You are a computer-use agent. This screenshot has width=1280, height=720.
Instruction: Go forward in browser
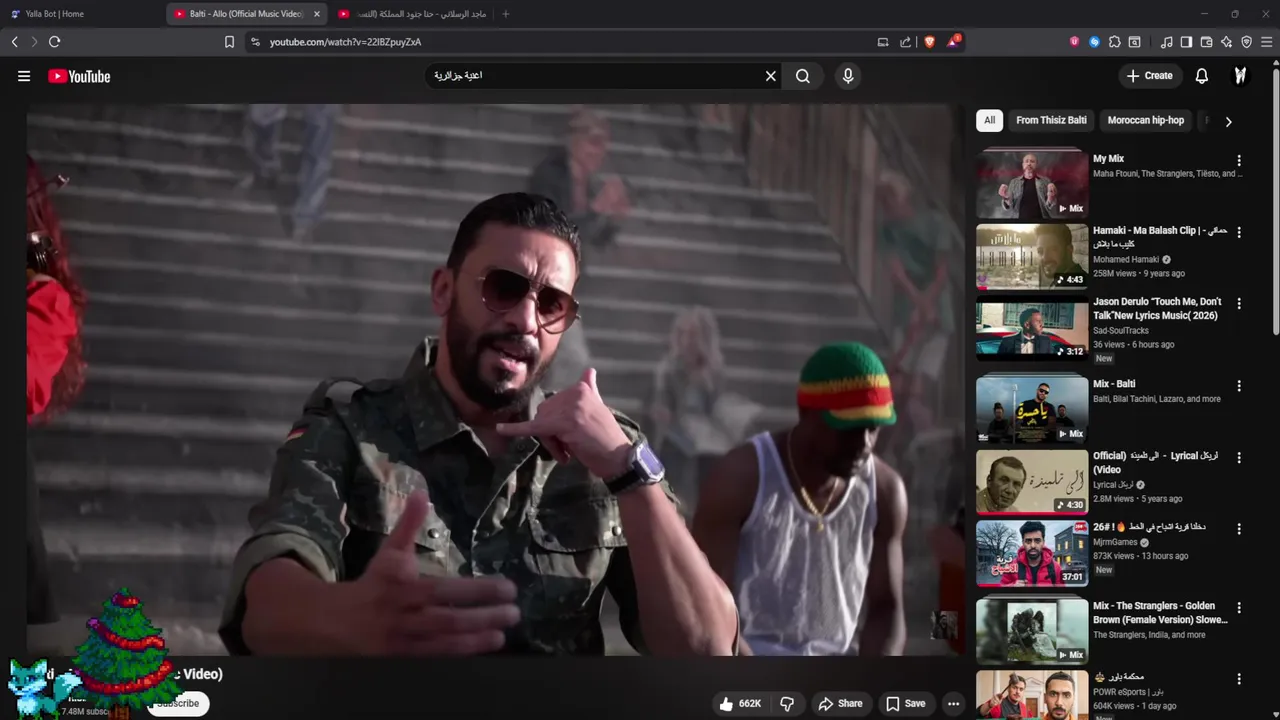tap(34, 42)
